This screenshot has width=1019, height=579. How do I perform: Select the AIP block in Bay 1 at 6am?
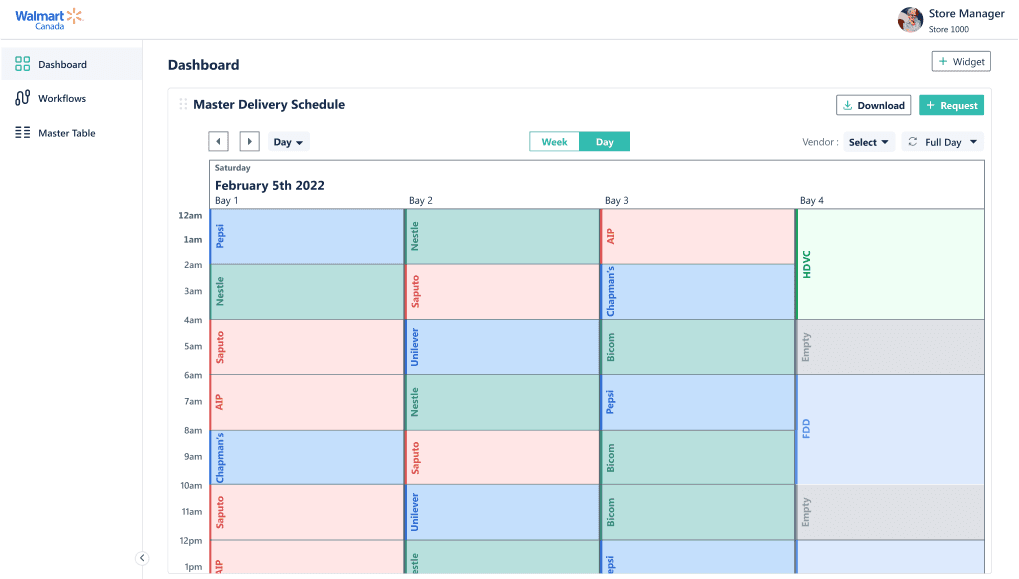pyautogui.click(x=307, y=402)
